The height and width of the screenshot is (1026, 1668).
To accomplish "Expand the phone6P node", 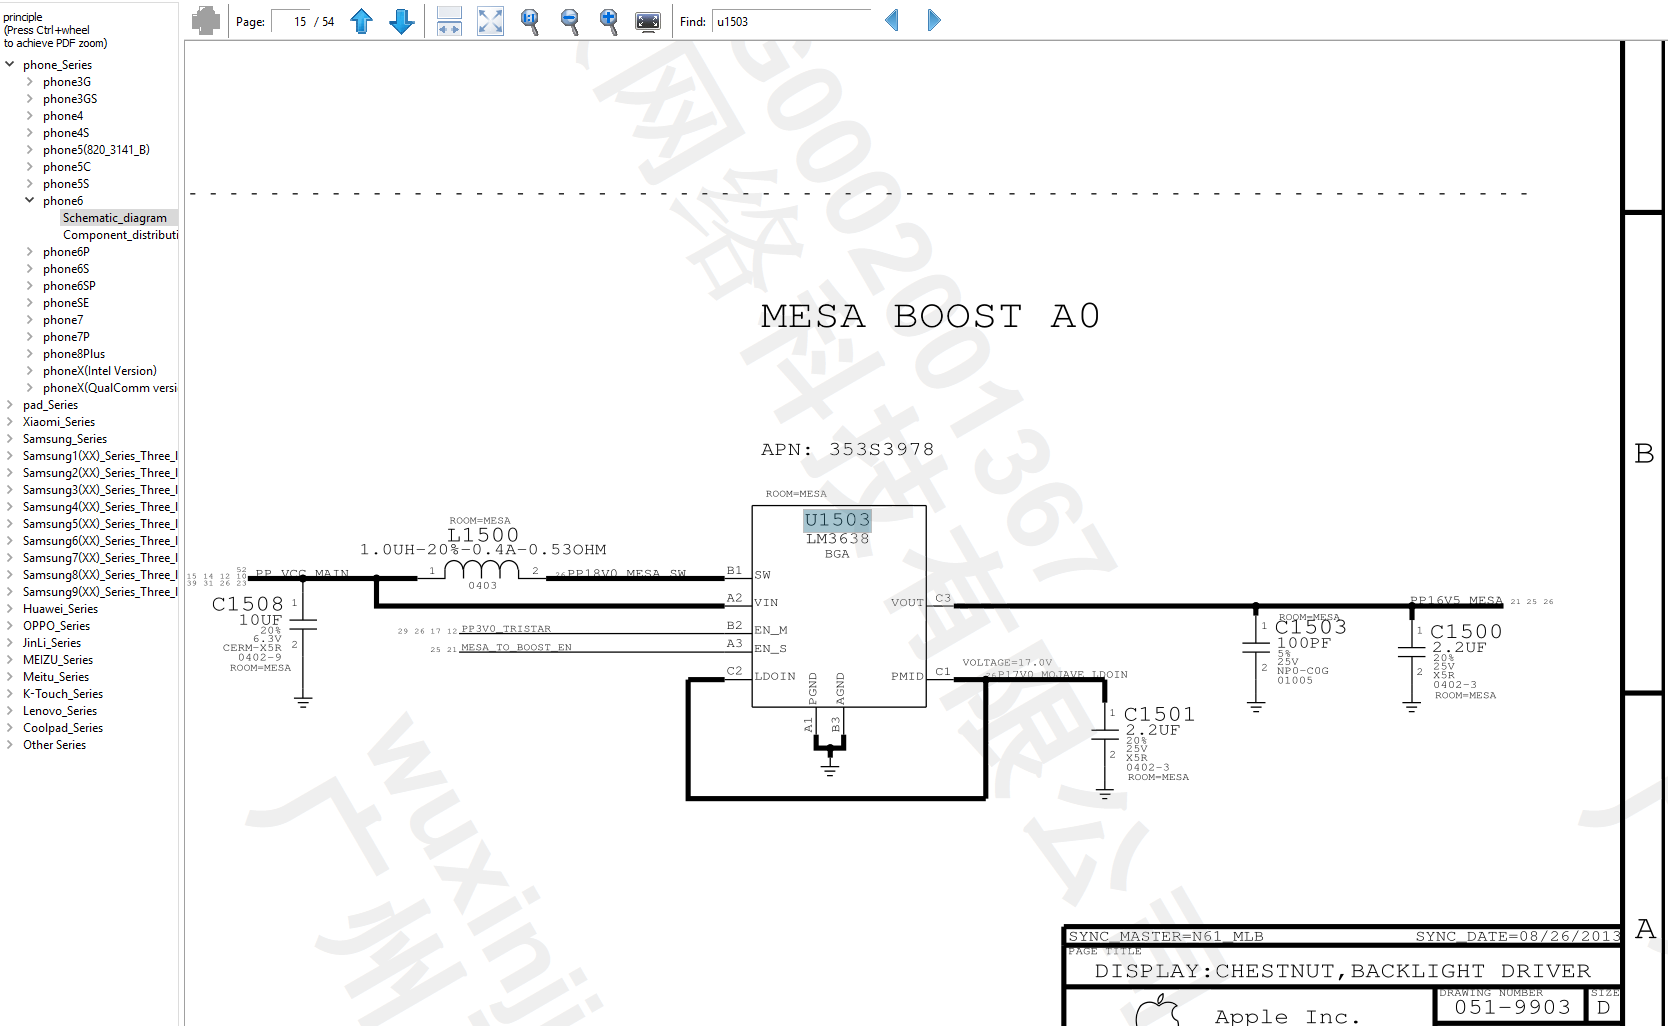I will click(30, 252).
